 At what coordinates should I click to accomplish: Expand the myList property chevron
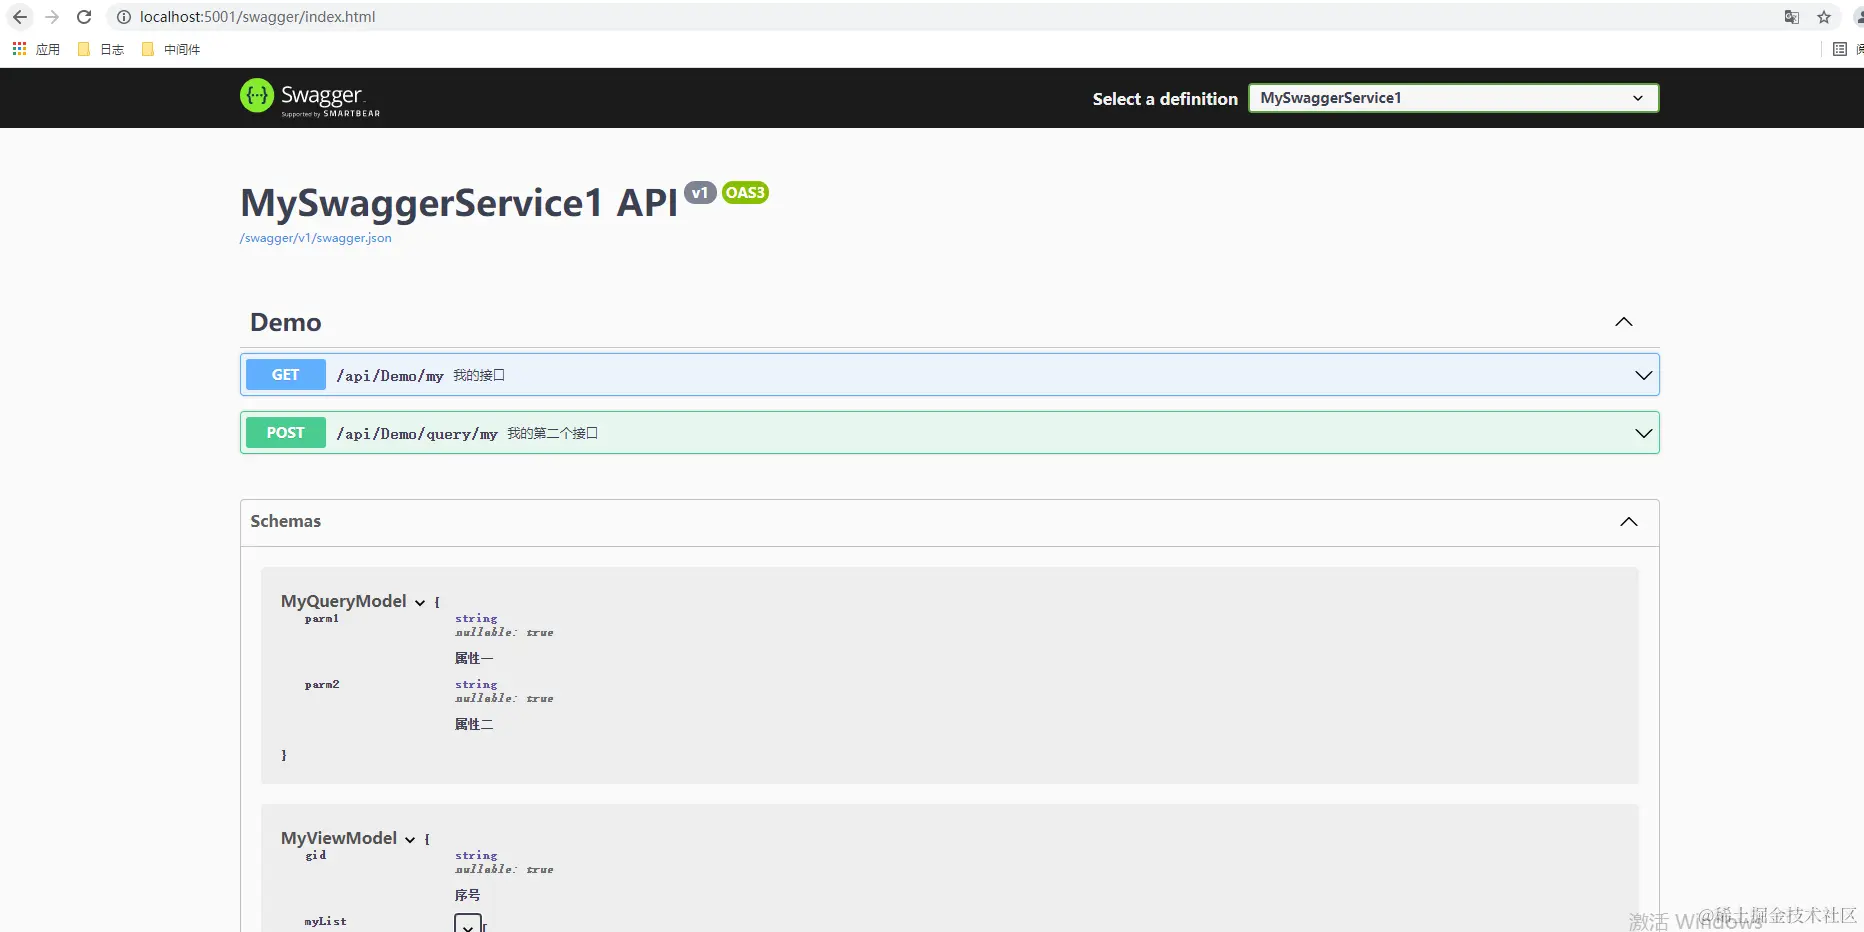[x=468, y=924]
